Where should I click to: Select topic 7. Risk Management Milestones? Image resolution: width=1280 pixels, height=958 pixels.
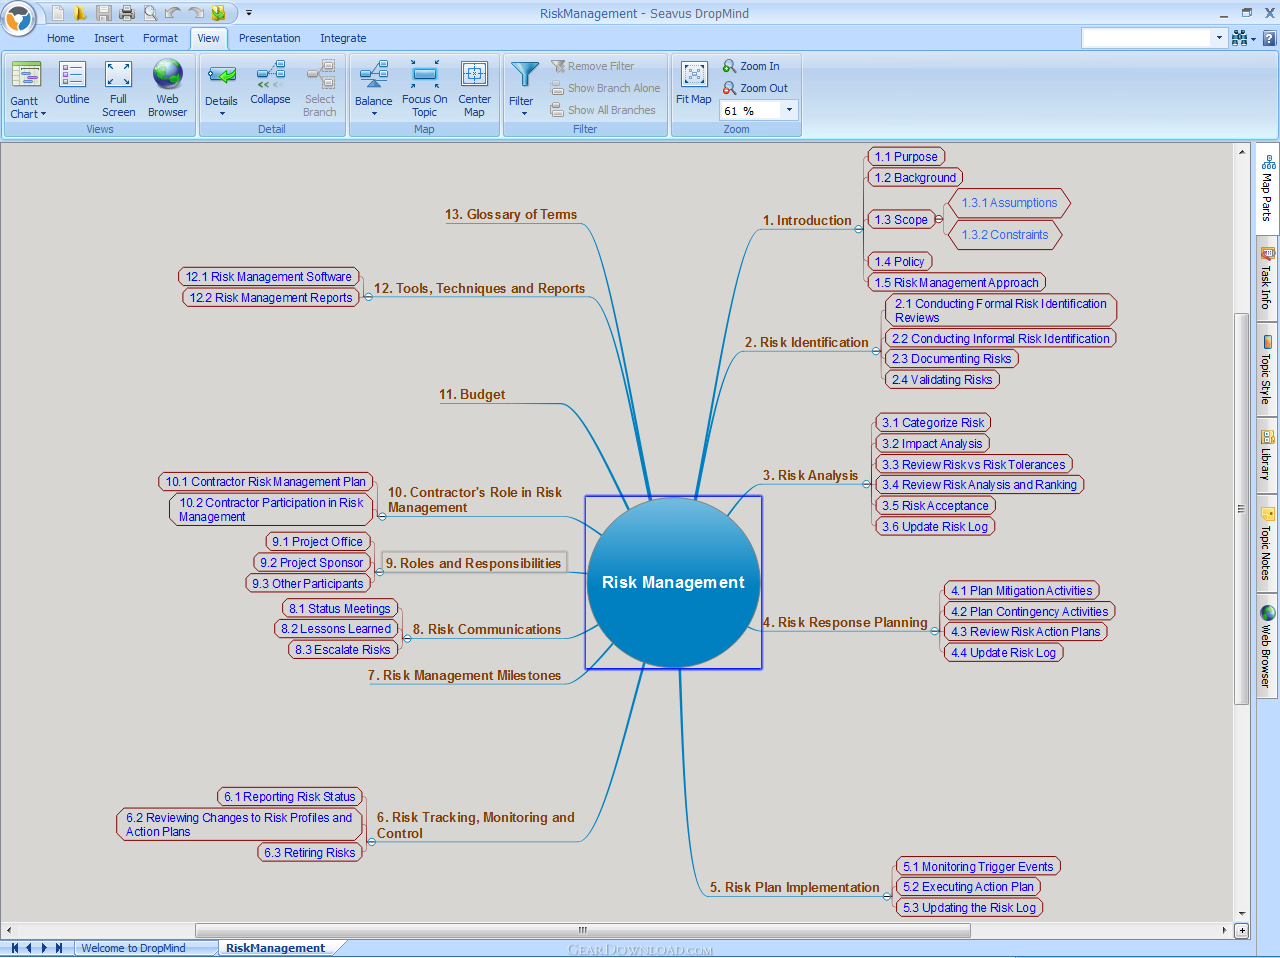(x=464, y=675)
